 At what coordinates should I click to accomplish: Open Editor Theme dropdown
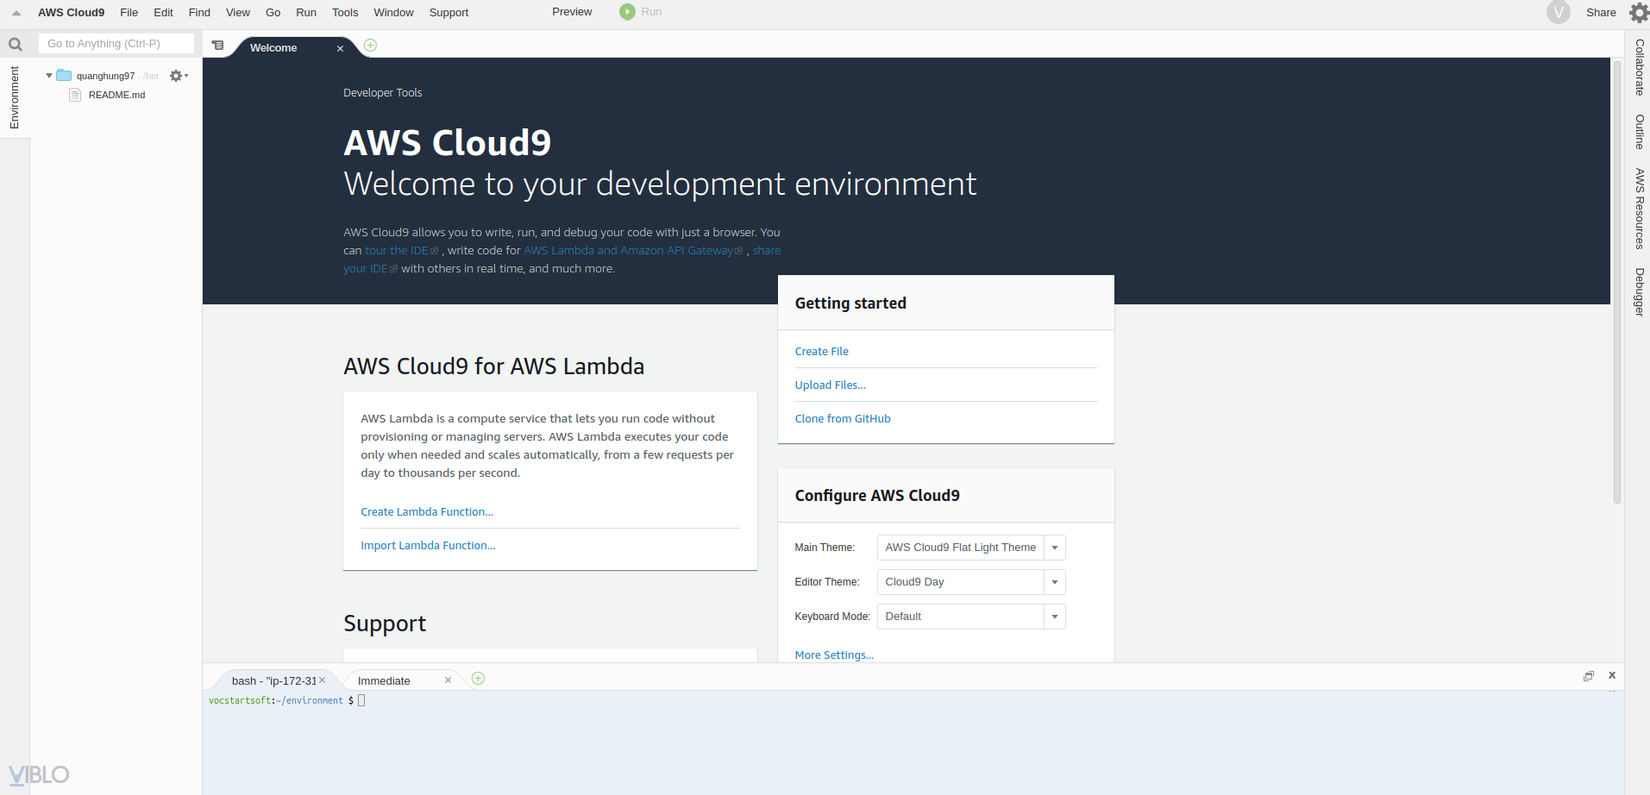point(1054,582)
